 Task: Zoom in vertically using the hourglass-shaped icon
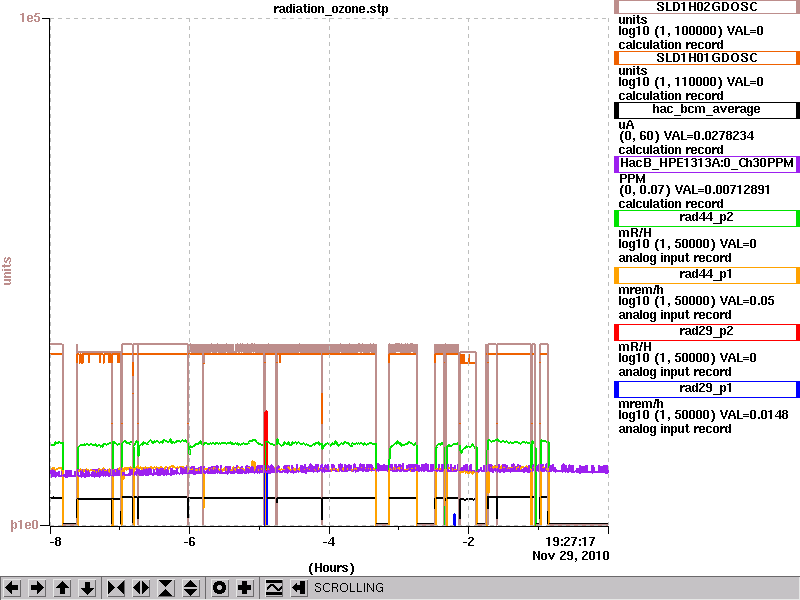[166, 588]
